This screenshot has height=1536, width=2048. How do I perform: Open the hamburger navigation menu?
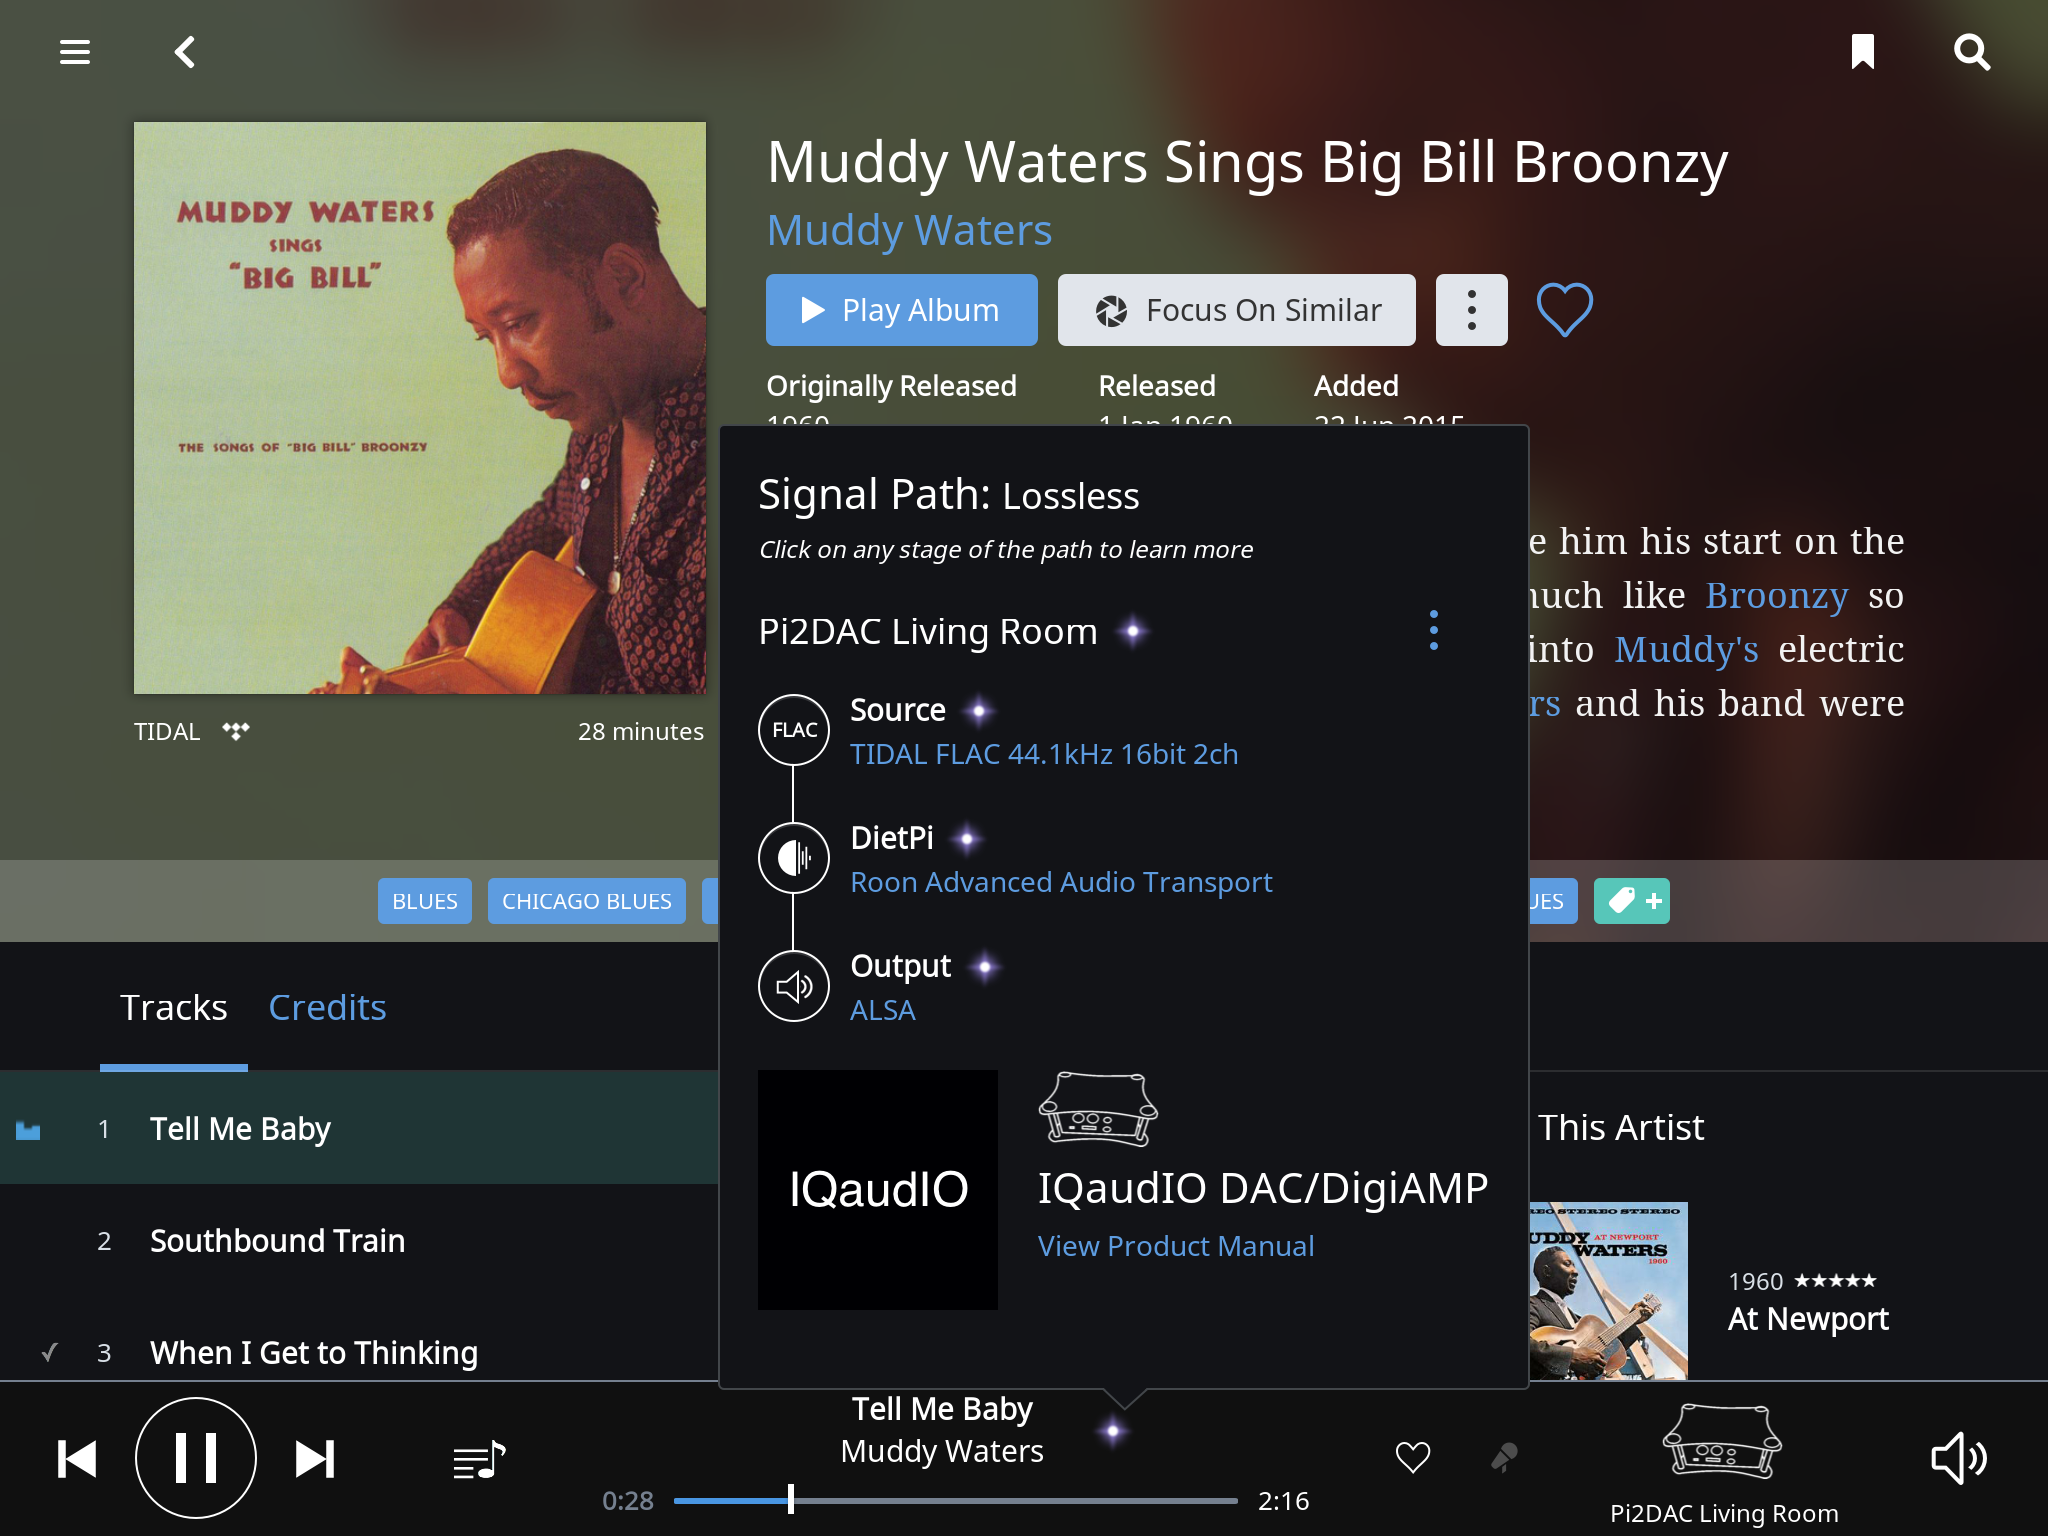pos(75,52)
